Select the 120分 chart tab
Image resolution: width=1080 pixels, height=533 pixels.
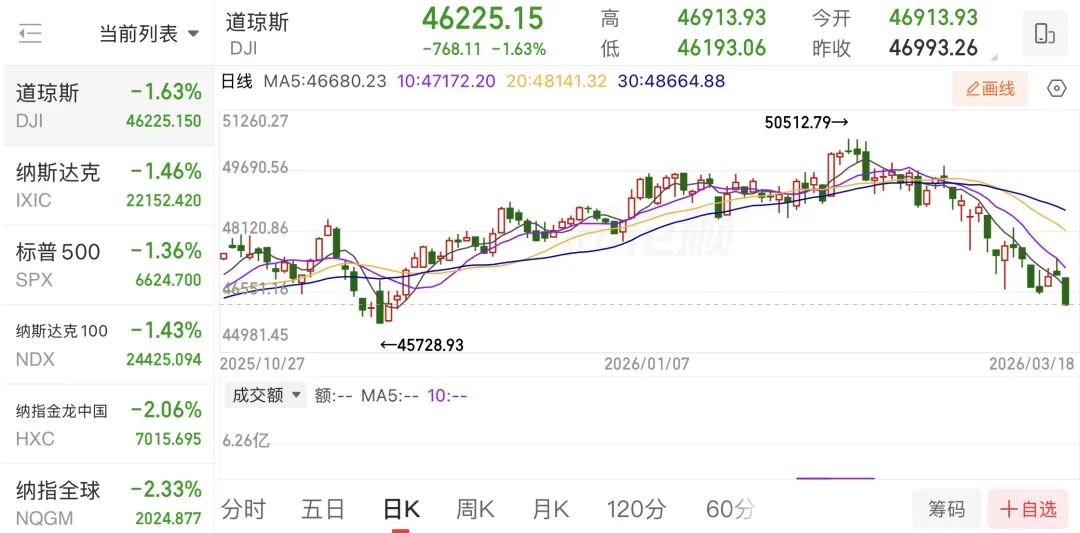point(637,509)
